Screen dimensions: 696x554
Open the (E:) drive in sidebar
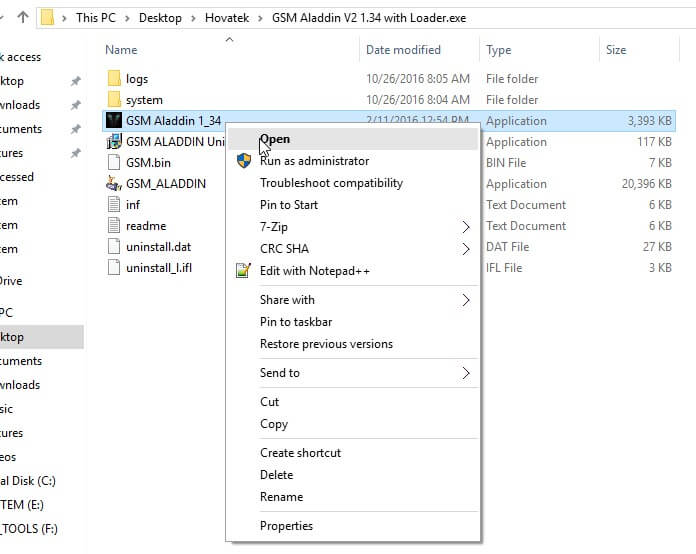coord(22,505)
